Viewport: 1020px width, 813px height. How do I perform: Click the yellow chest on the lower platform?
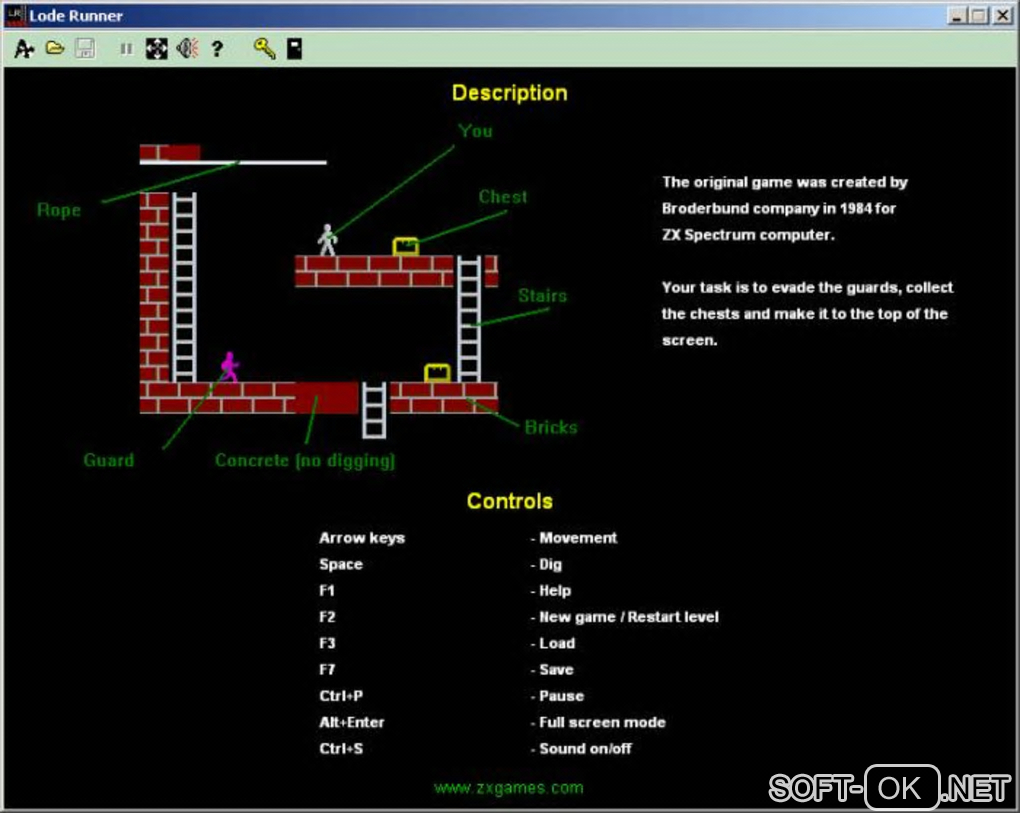(437, 373)
